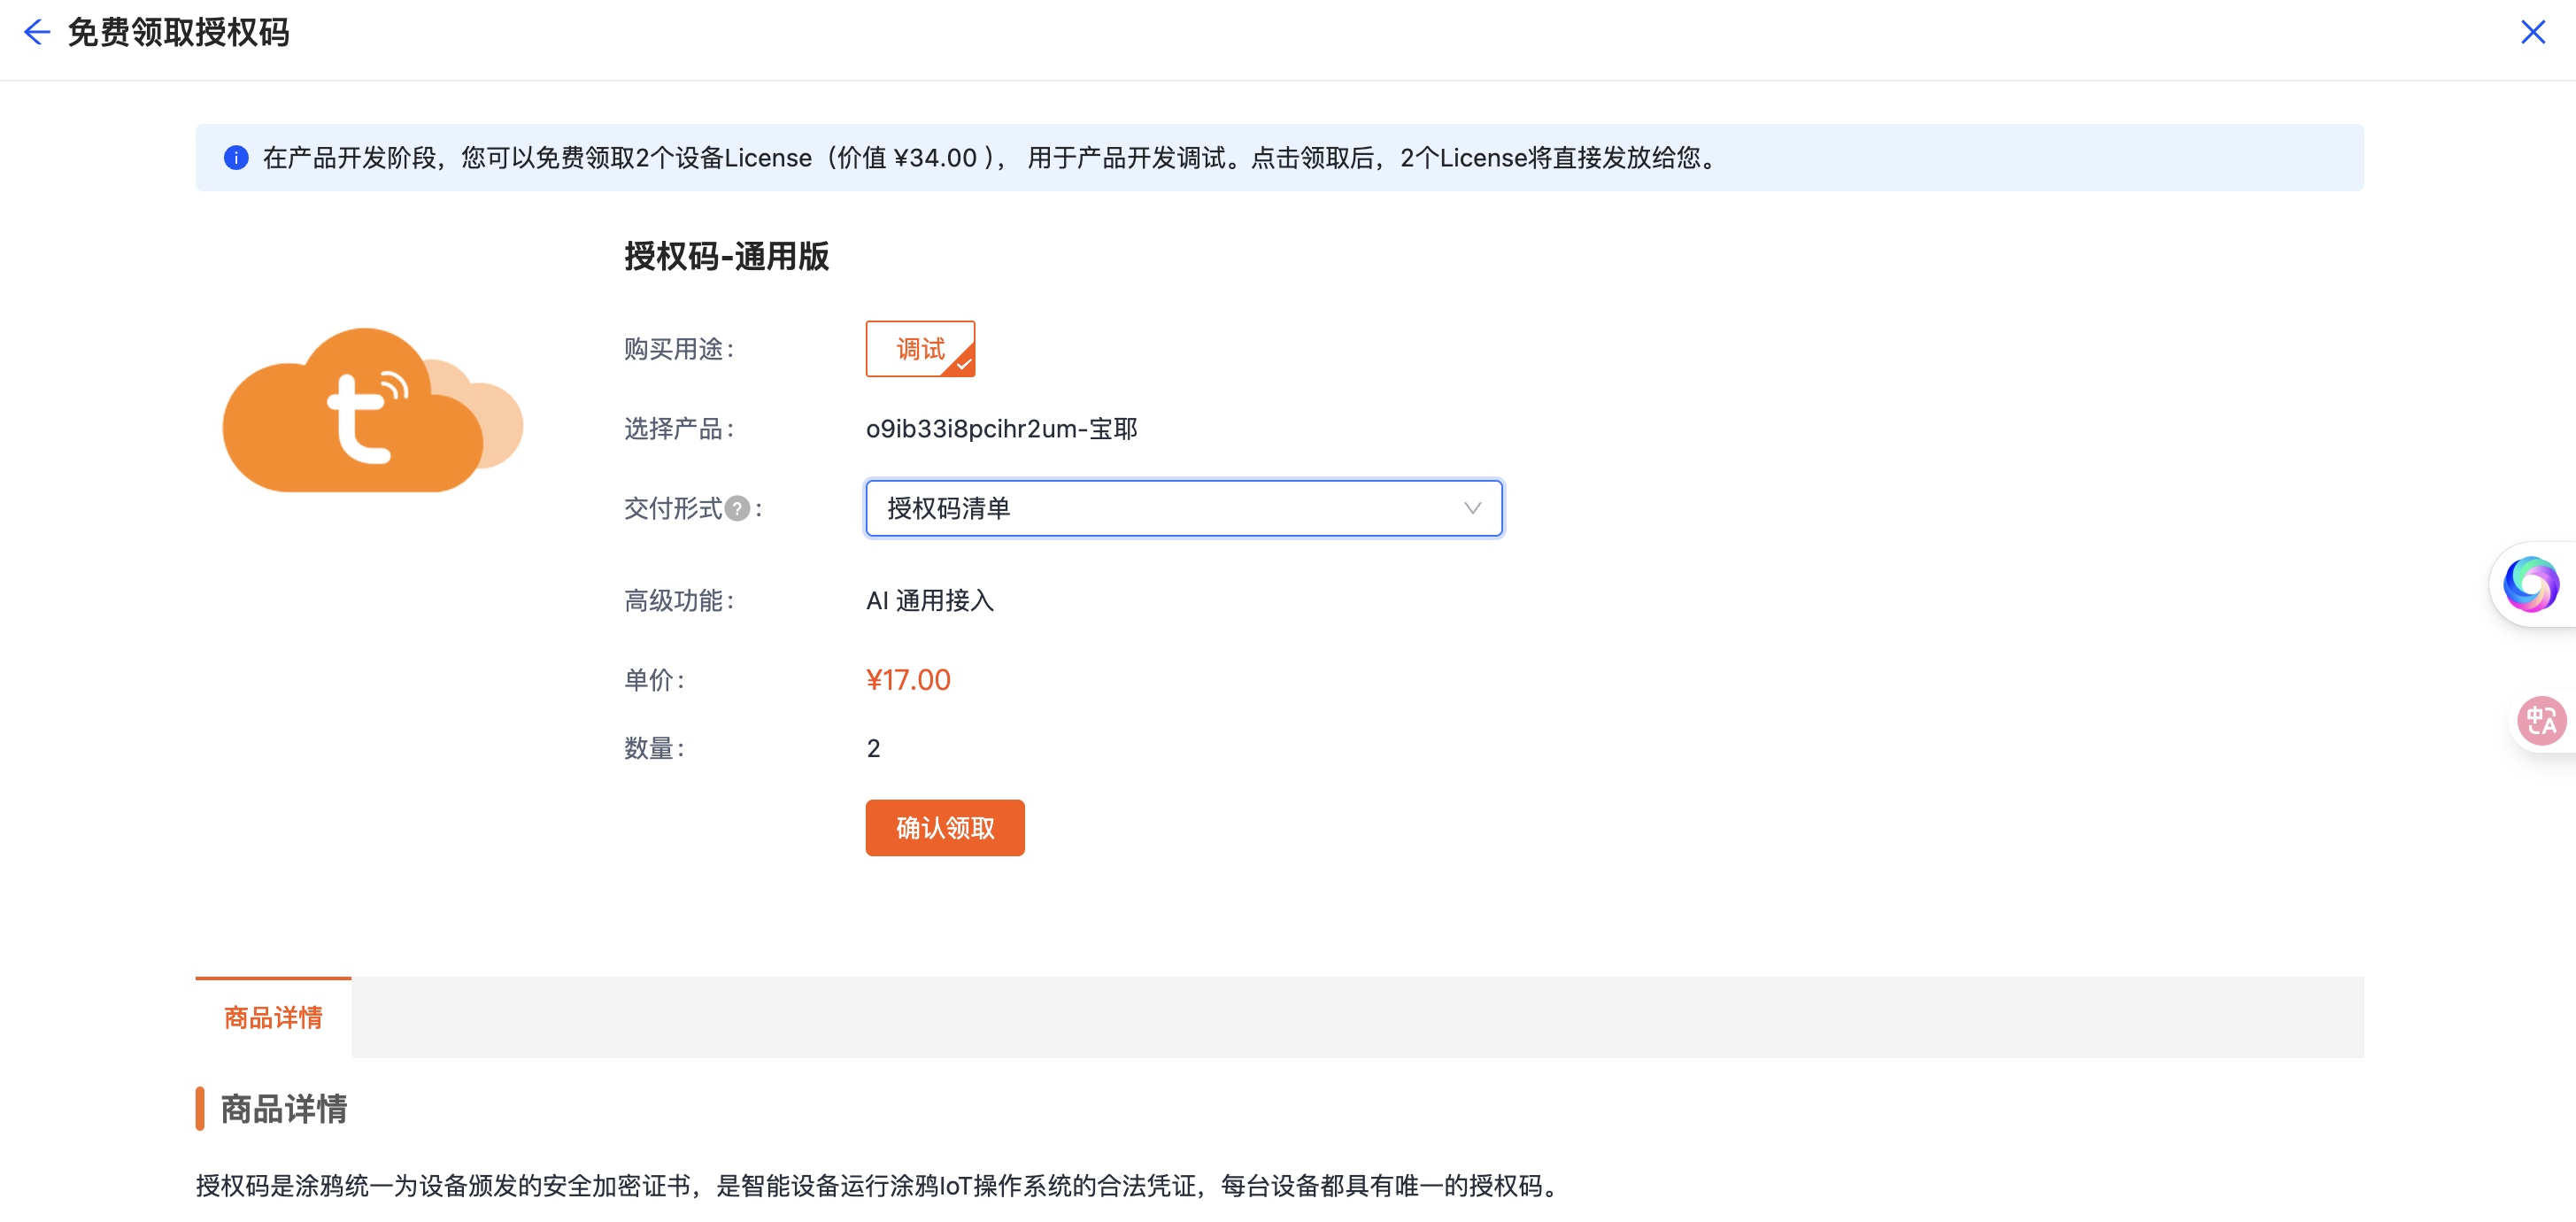Screen dimensions: 2576x1222
Task: Close the free license dialog
Action: pyautogui.click(x=2532, y=32)
